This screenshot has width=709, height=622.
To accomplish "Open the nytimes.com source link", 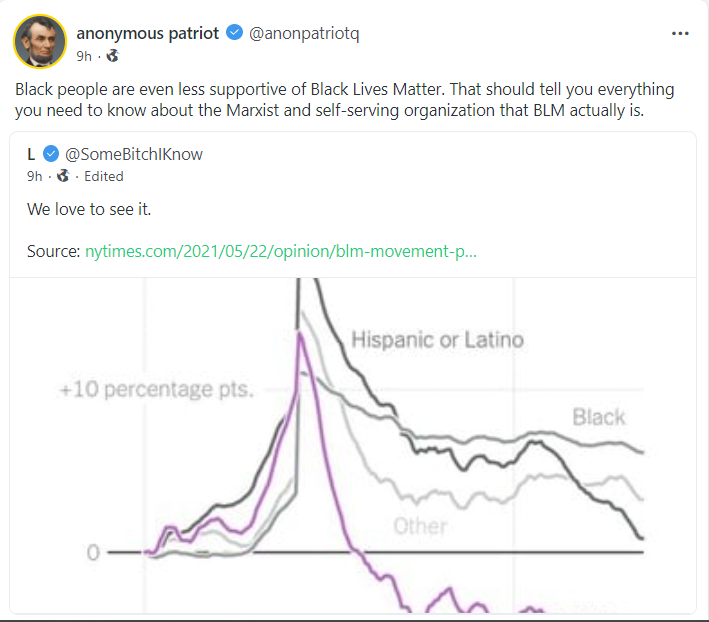I will pos(281,250).
